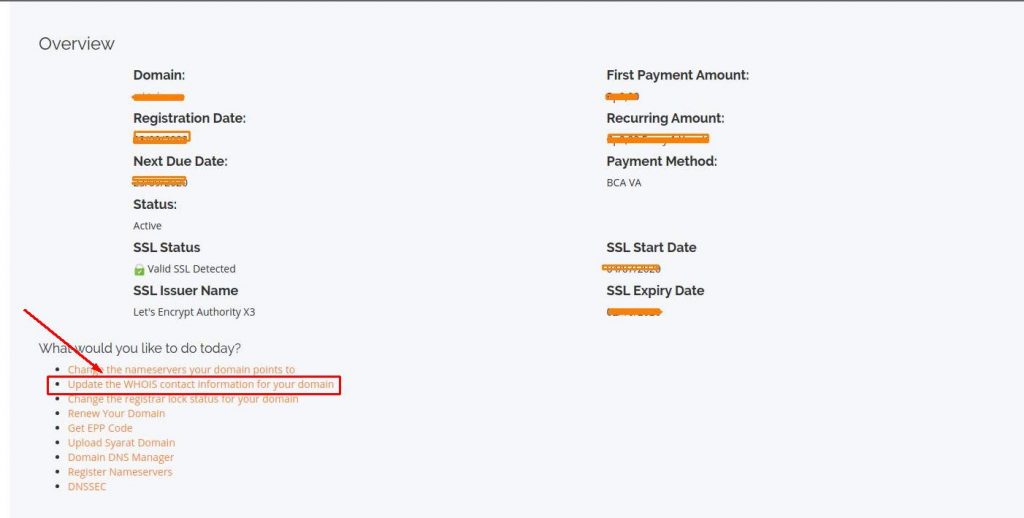This screenshot has width=1024, height=518.
Task: Open Upload Syarat Domain link
Action: point(121,443)
